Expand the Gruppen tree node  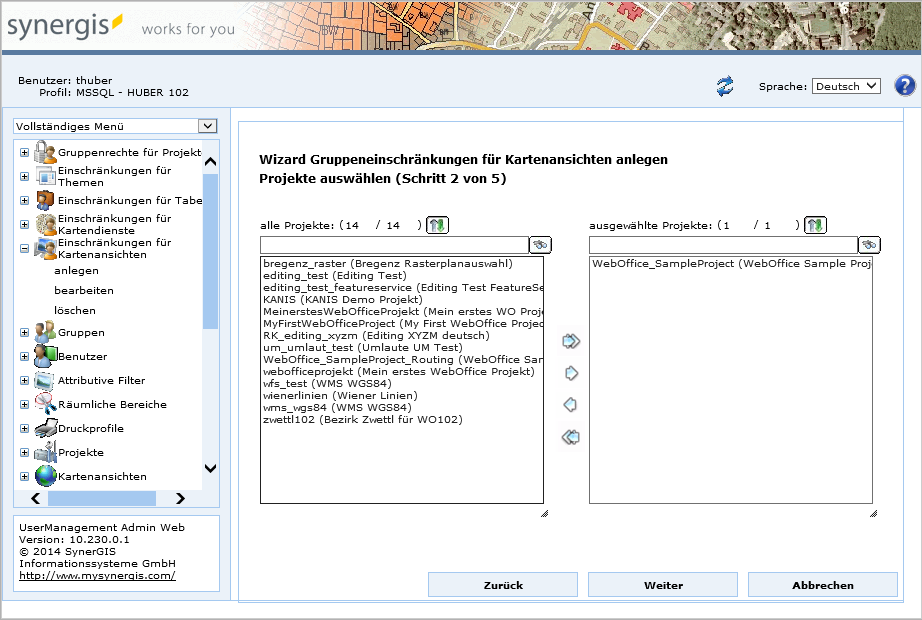pos(24,333)
